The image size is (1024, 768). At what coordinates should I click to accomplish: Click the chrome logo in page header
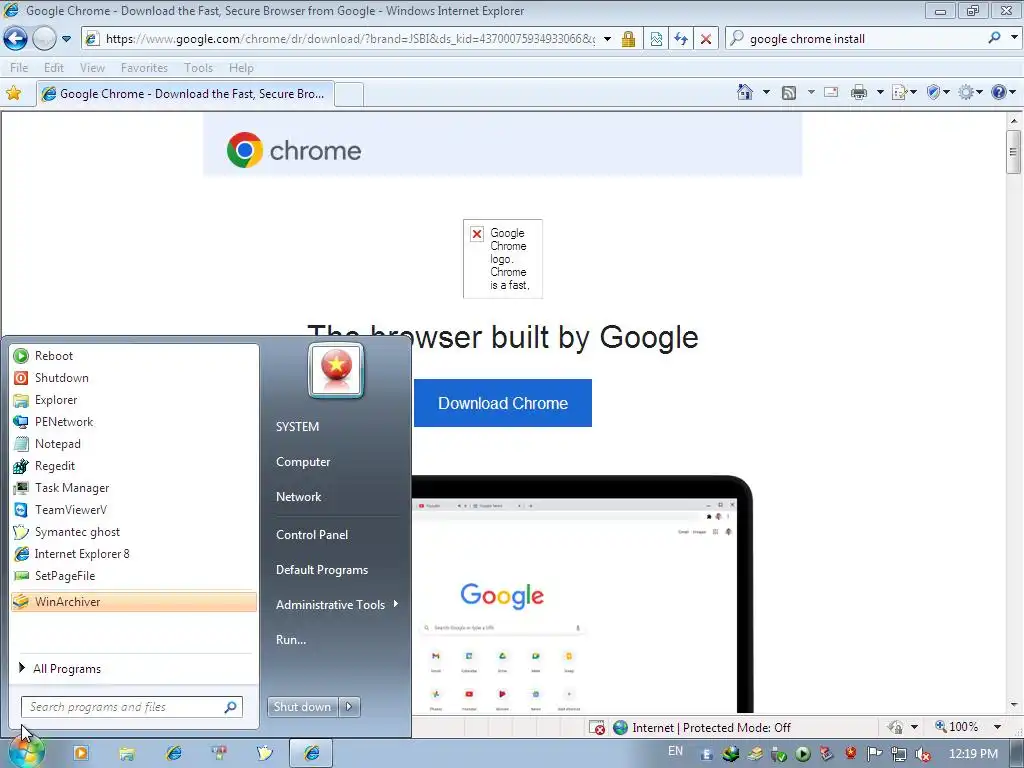pos(294,150)
